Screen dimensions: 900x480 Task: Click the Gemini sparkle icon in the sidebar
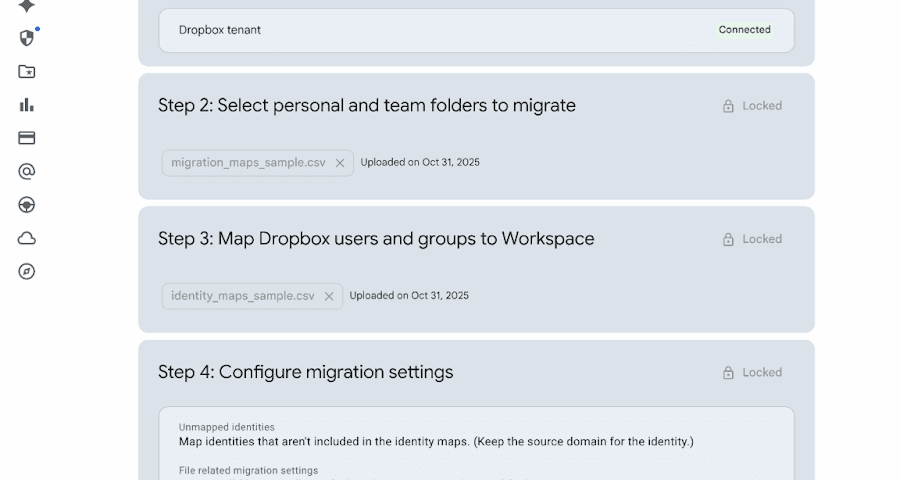point(27,5)
